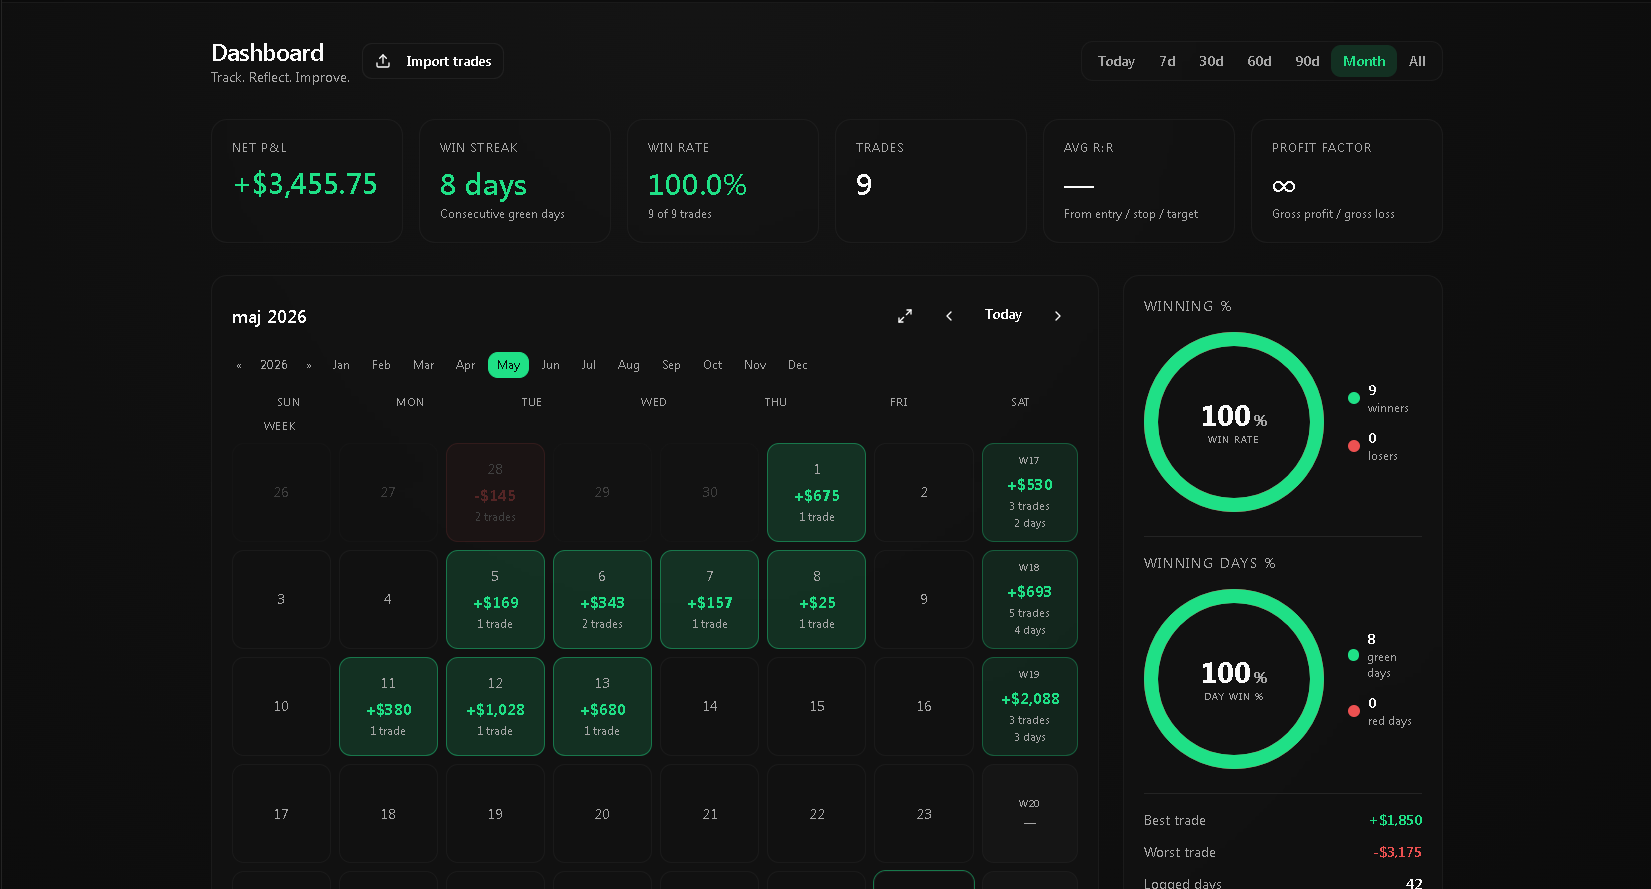1651x889 pixels.
Task: Open the W18 weekly summary cell
Action: [x=1030, y=599]
